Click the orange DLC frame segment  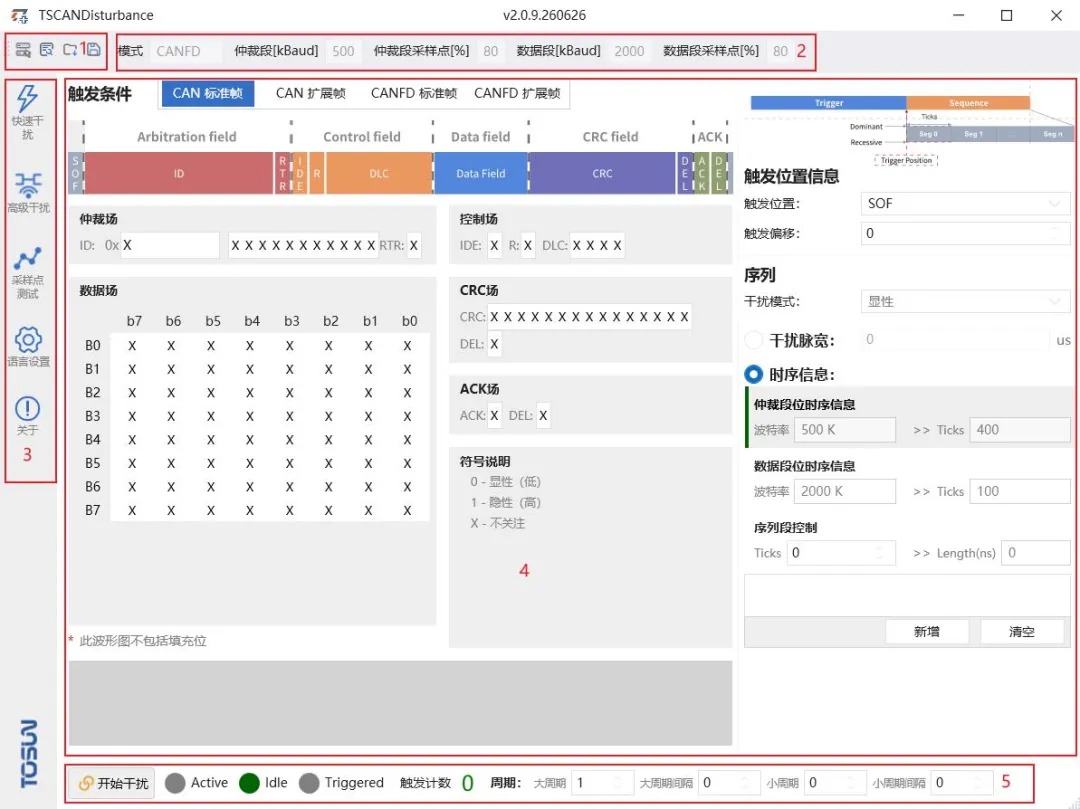(379, 174)
